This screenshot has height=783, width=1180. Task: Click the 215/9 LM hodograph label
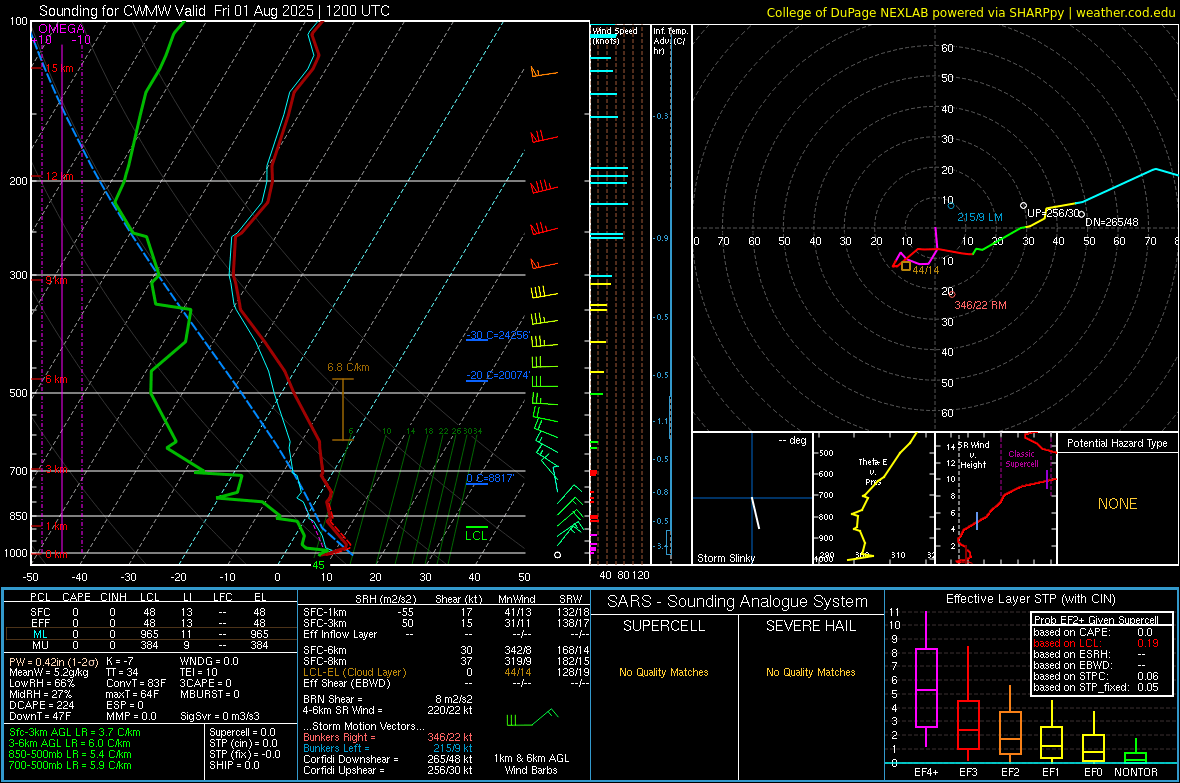point(980,217)
